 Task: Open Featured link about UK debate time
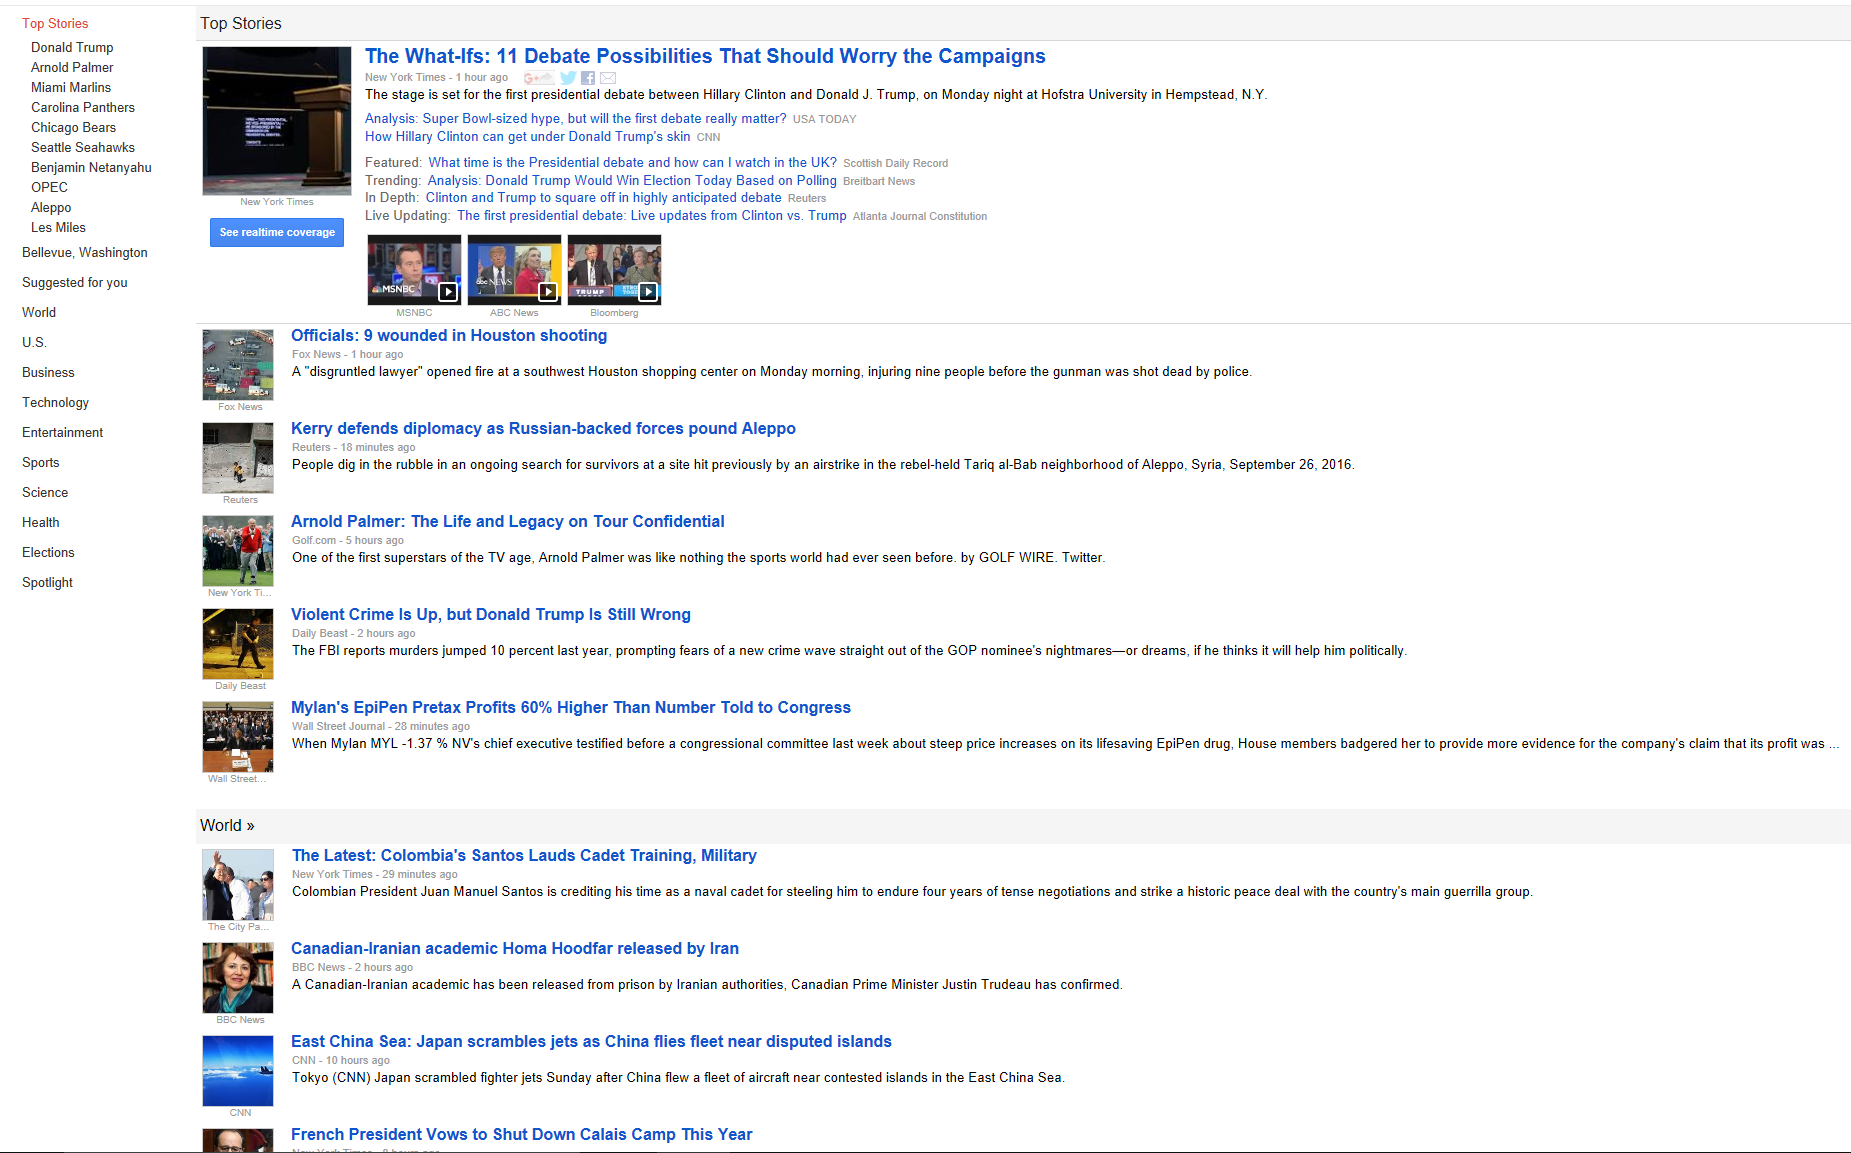[632, 162]
